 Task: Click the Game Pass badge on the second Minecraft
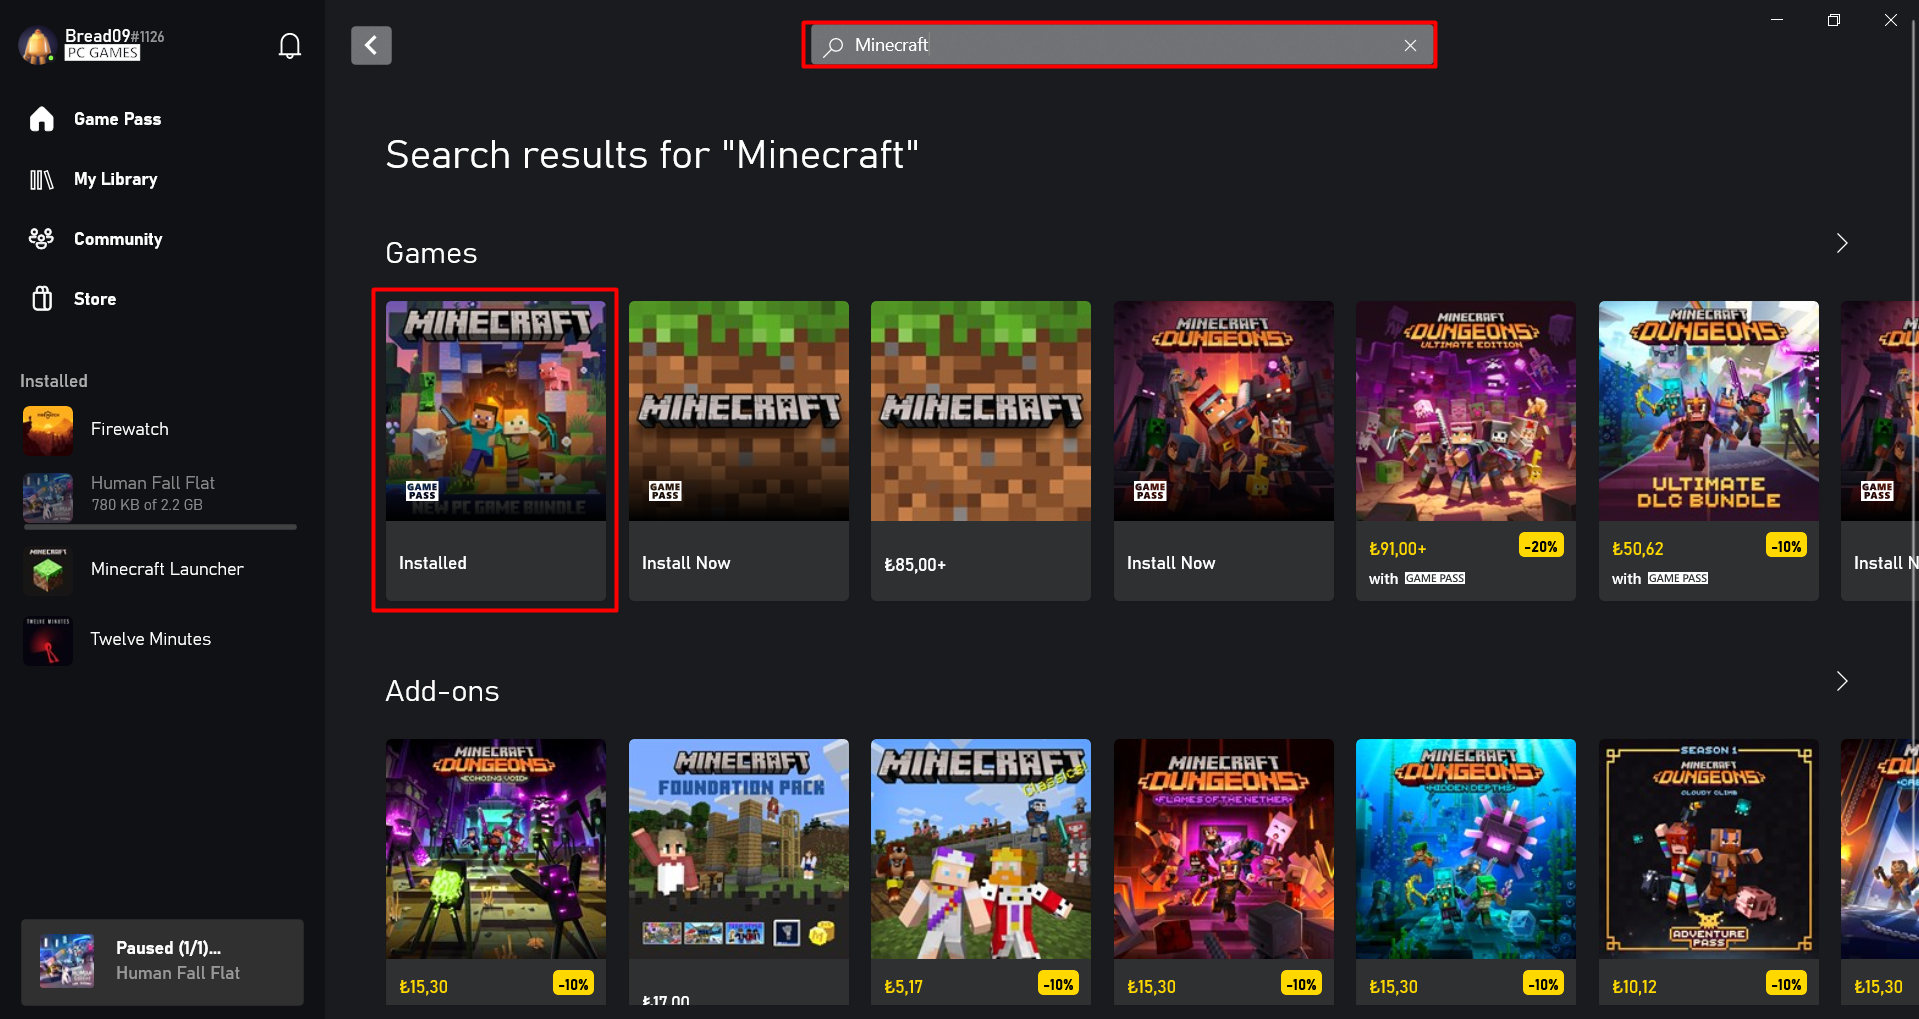click(x=665, y=491)
